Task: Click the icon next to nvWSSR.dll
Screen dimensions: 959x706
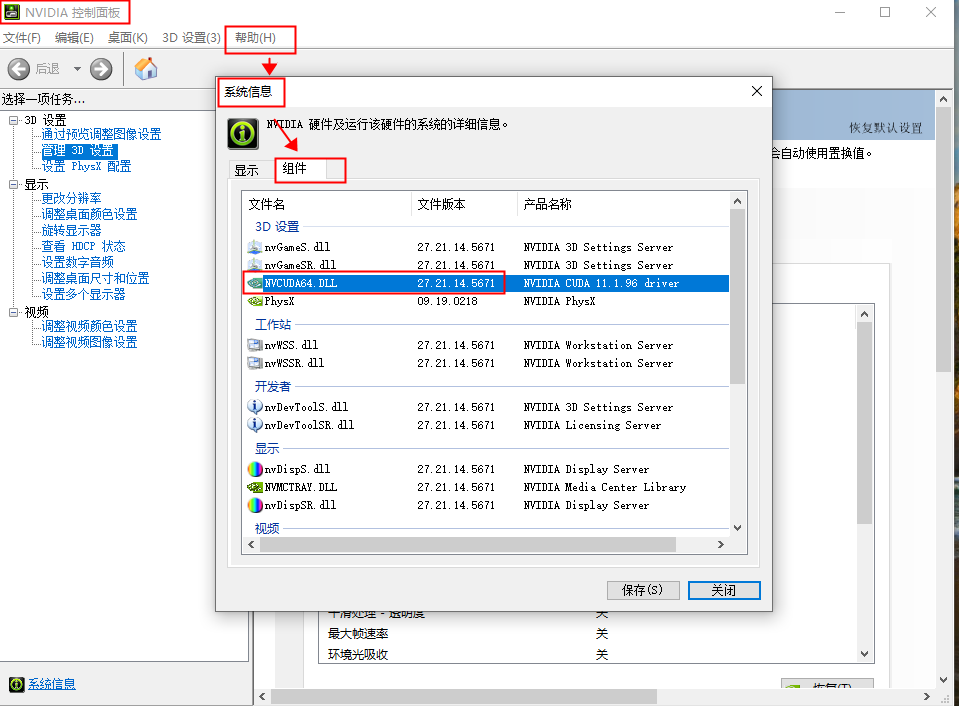Action: pos(254,363)
